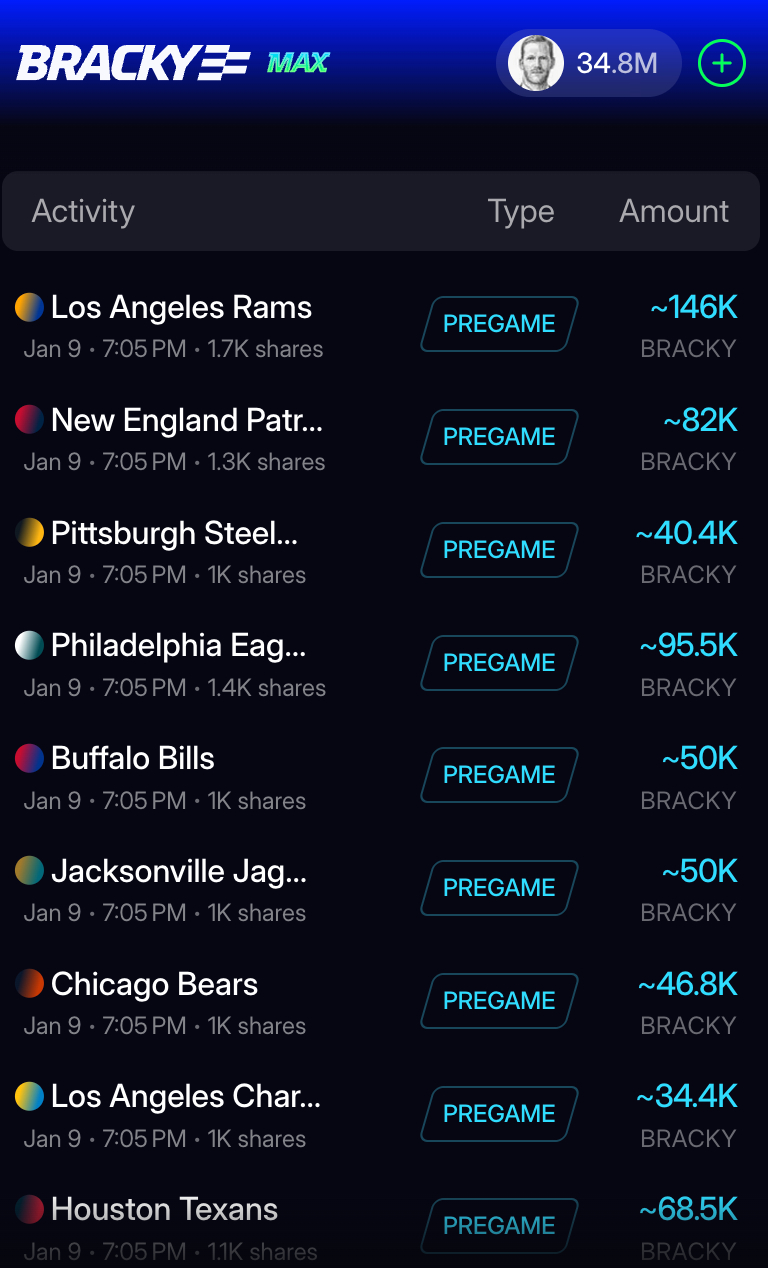The width and height of the screenshot is (768, 1268).
Task: Sort by the Amount column header
Action: 674,211
